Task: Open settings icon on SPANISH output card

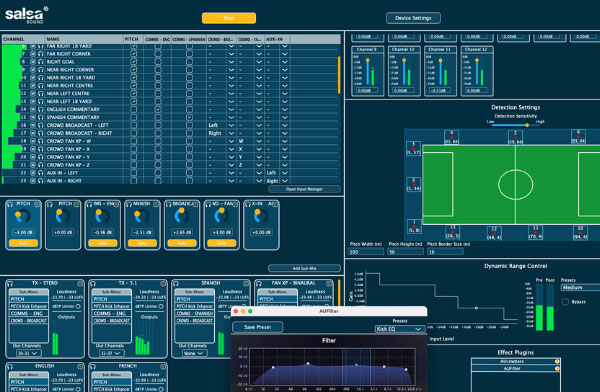Action: point(246,284)
